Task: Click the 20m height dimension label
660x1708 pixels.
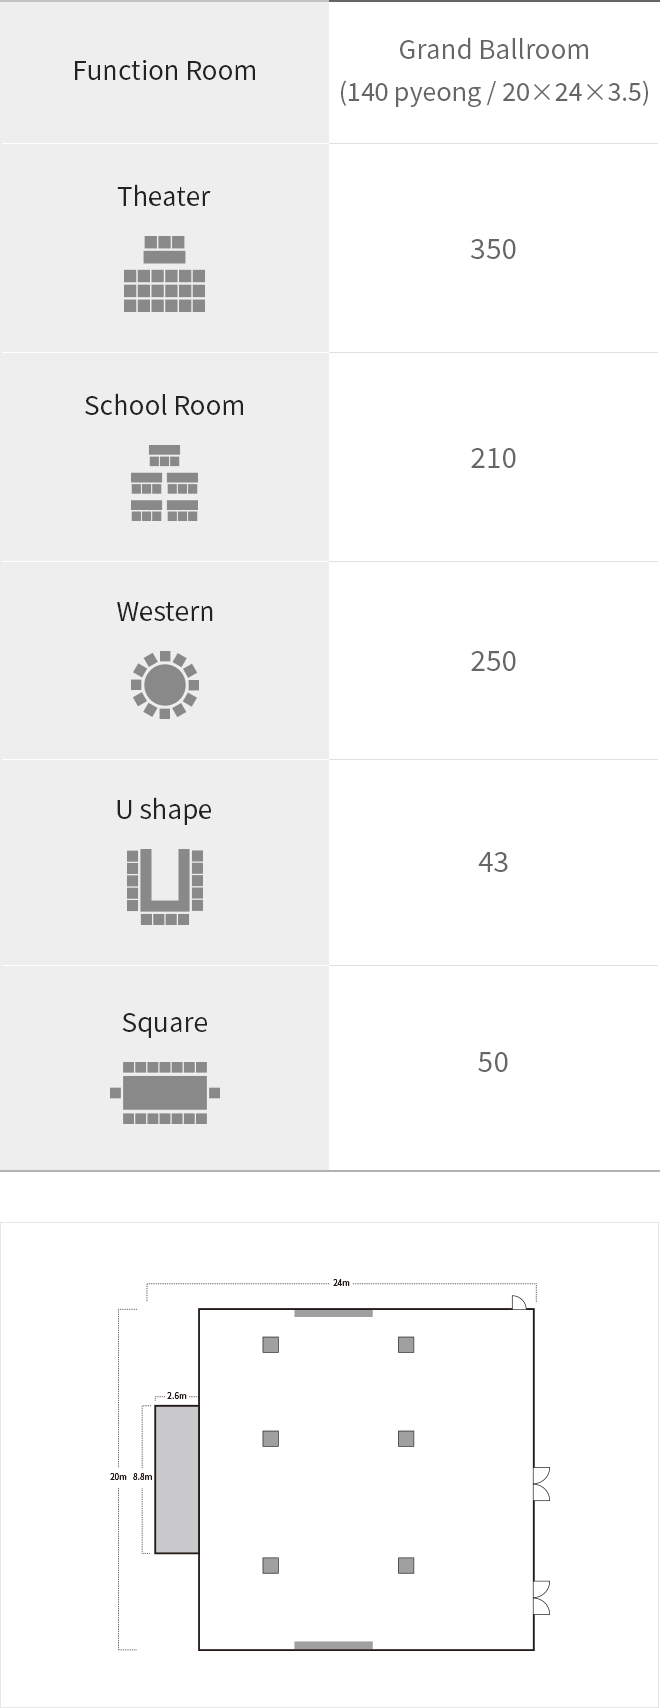Action: (119, 1477)
